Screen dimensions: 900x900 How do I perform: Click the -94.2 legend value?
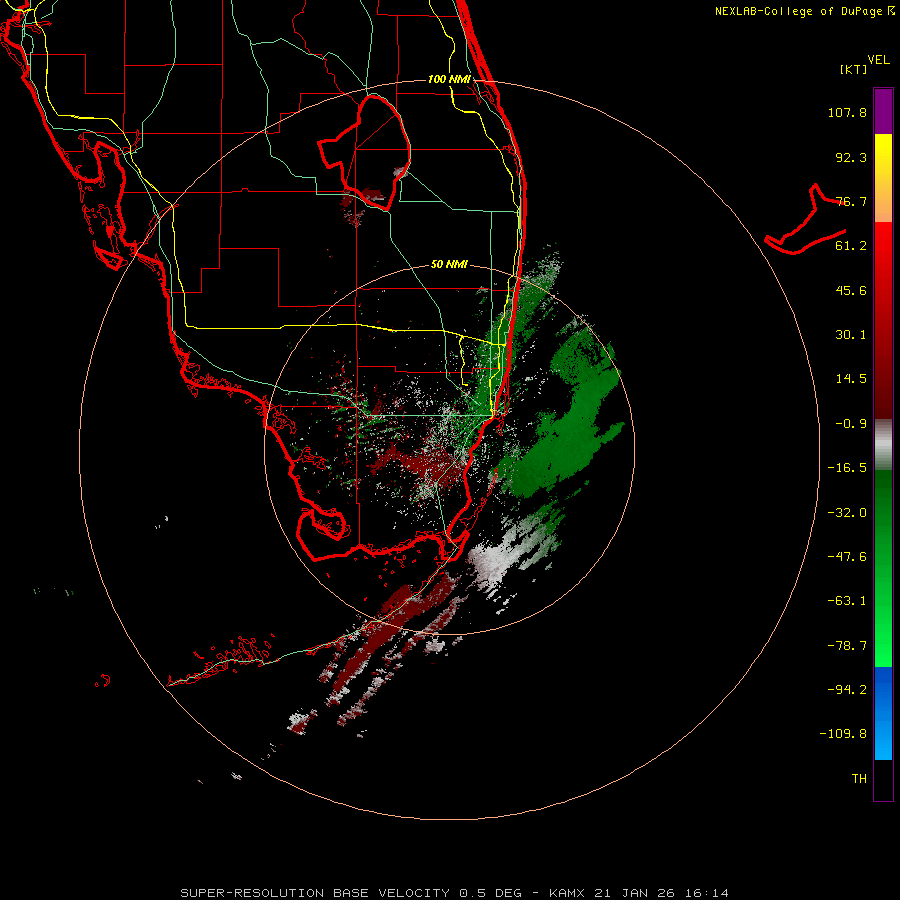point(847,690)
